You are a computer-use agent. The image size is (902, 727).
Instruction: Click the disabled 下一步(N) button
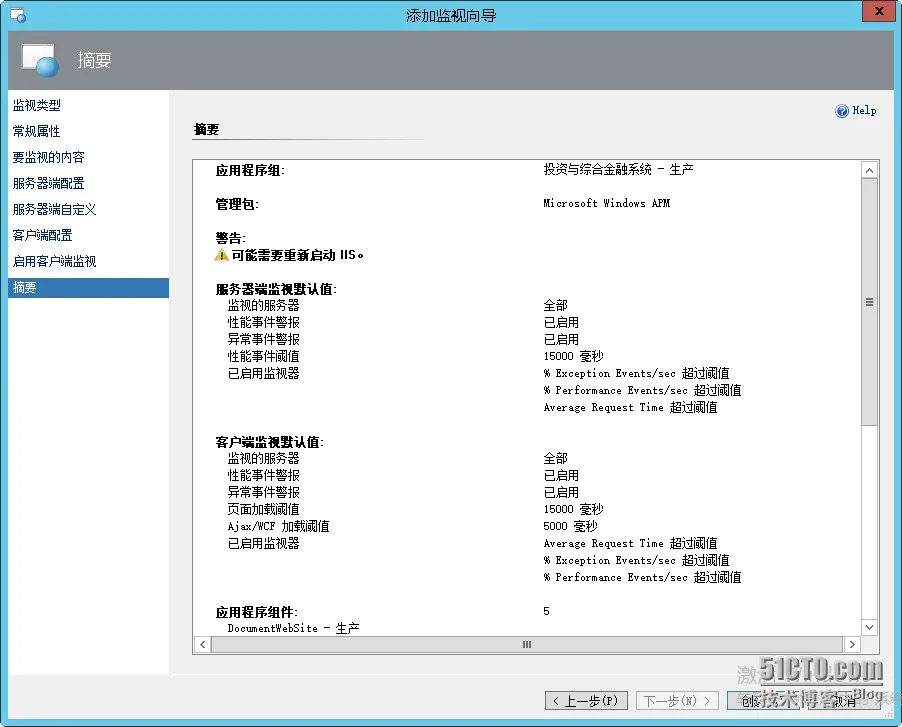pos(677,701)
